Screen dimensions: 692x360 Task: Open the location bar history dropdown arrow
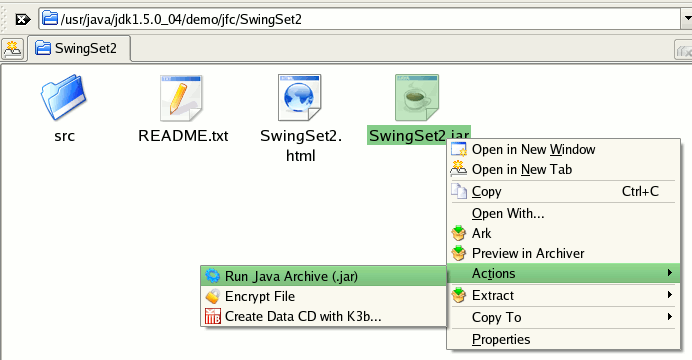[687, 19]
